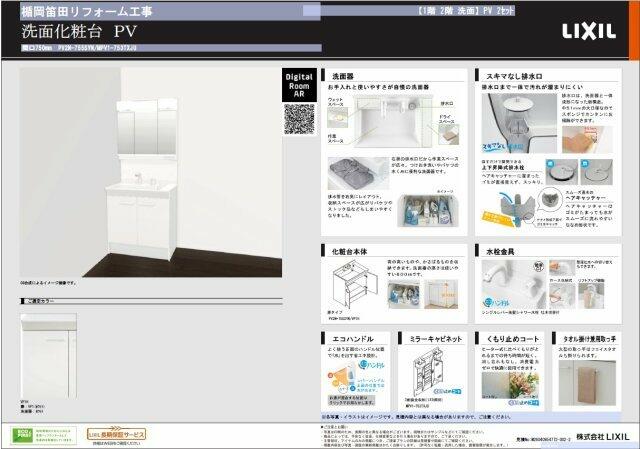Screen dimensions: 640x449
Task: Click the くもり止めコート badge under the mirror cabinet drawing
Action: click(x=447, y=391)
